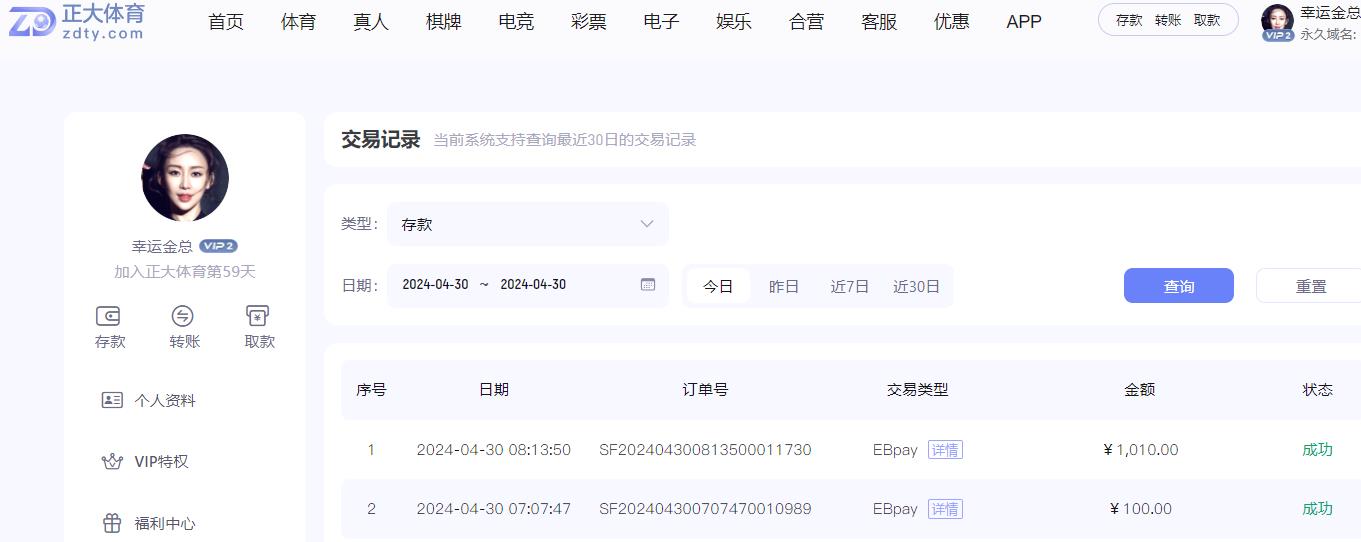Click 成功 status in row 1
1361x542 pixels.
point(1317,450)
